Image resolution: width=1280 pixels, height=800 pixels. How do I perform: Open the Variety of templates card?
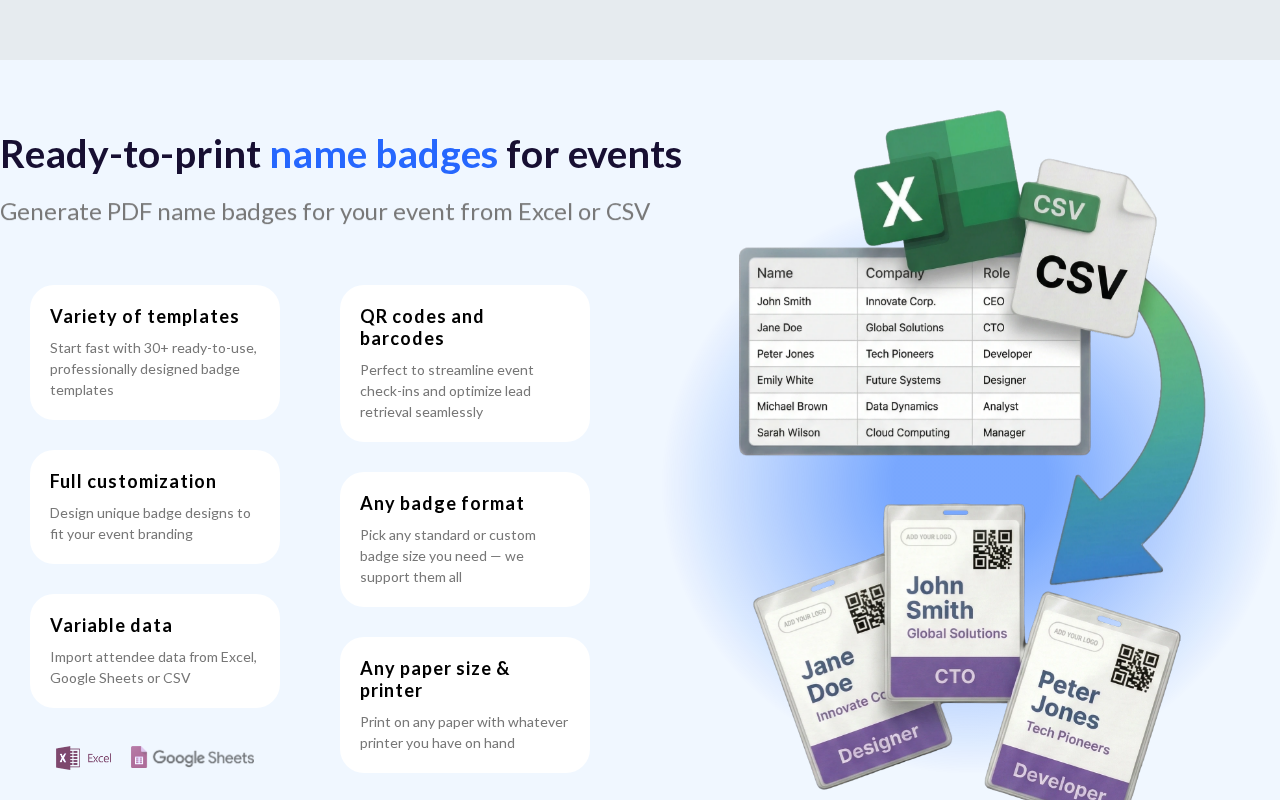[x=155, y=353]
